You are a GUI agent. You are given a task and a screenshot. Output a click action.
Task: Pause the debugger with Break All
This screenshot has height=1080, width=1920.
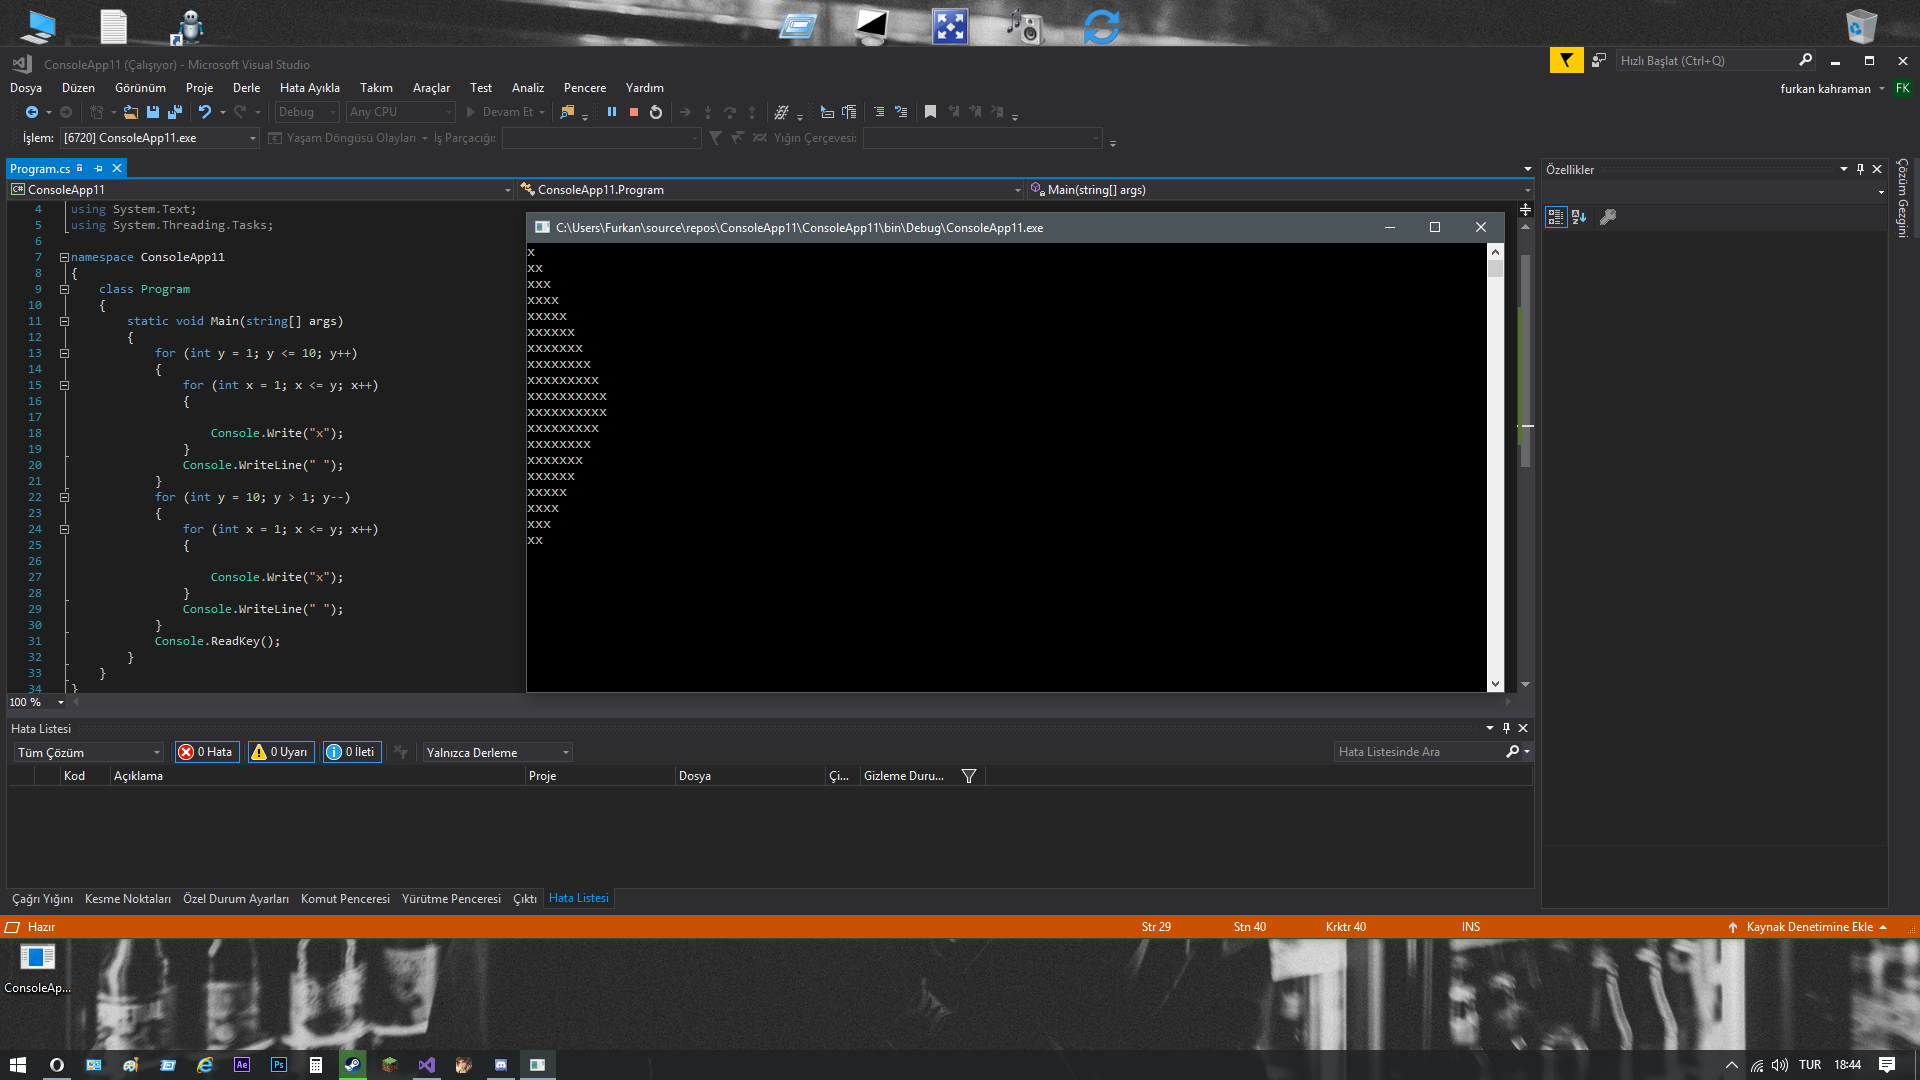[x=612, y=112]
